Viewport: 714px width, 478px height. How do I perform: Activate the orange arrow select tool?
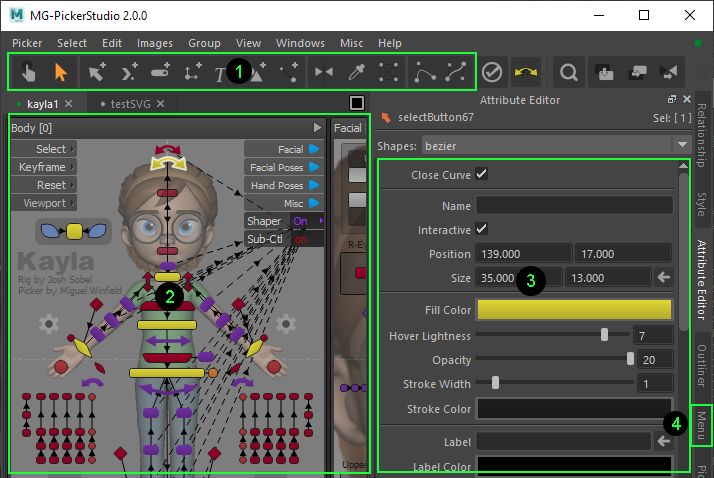coord(60,72)
